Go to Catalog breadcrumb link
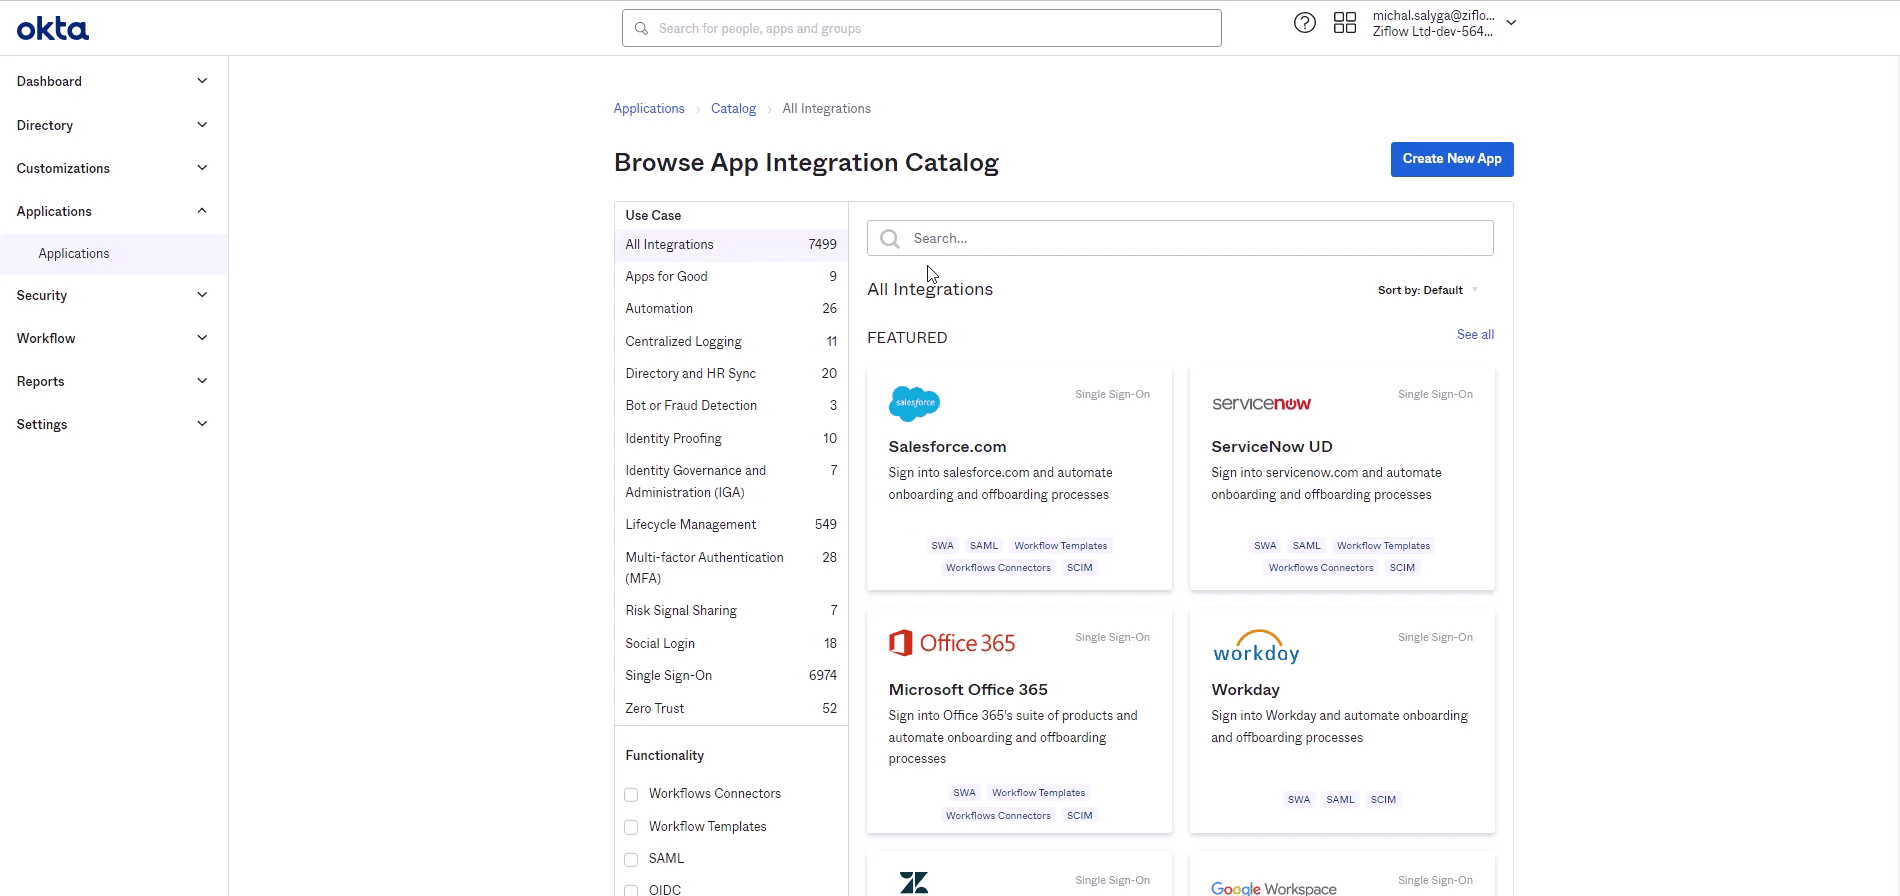Image resolution: width=1900 pixels, height=896 pixels. click(733, 109)
